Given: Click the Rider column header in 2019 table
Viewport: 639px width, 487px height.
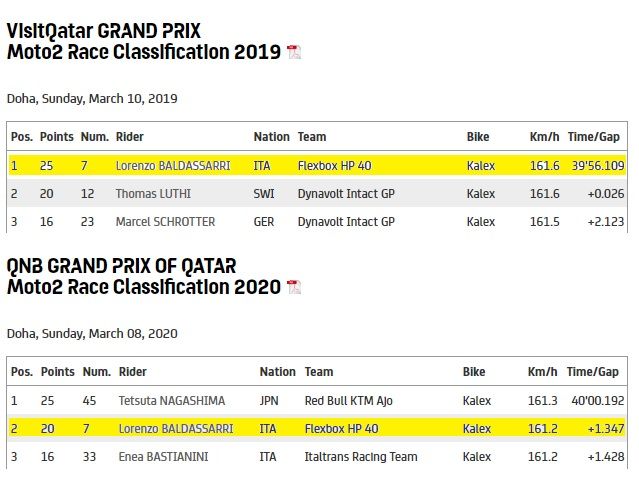Looking at the screenshot, I should (x=130, y=137).
